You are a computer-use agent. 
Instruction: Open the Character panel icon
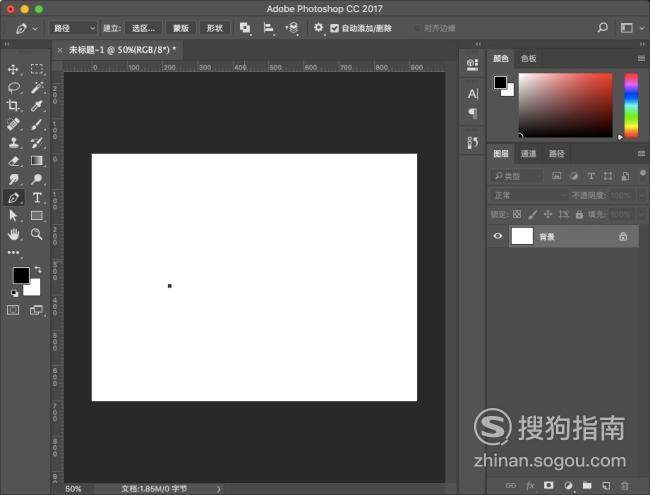[473, 94]
